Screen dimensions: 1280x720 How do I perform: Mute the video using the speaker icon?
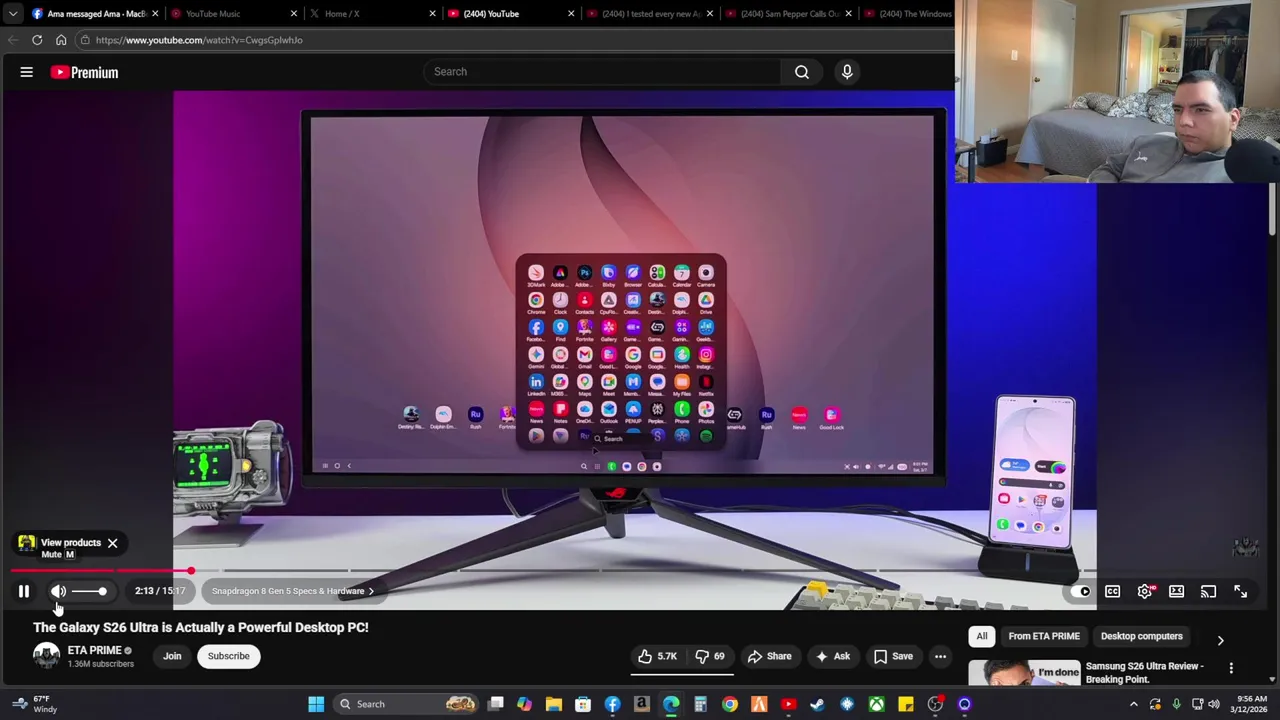pos(58,591)
